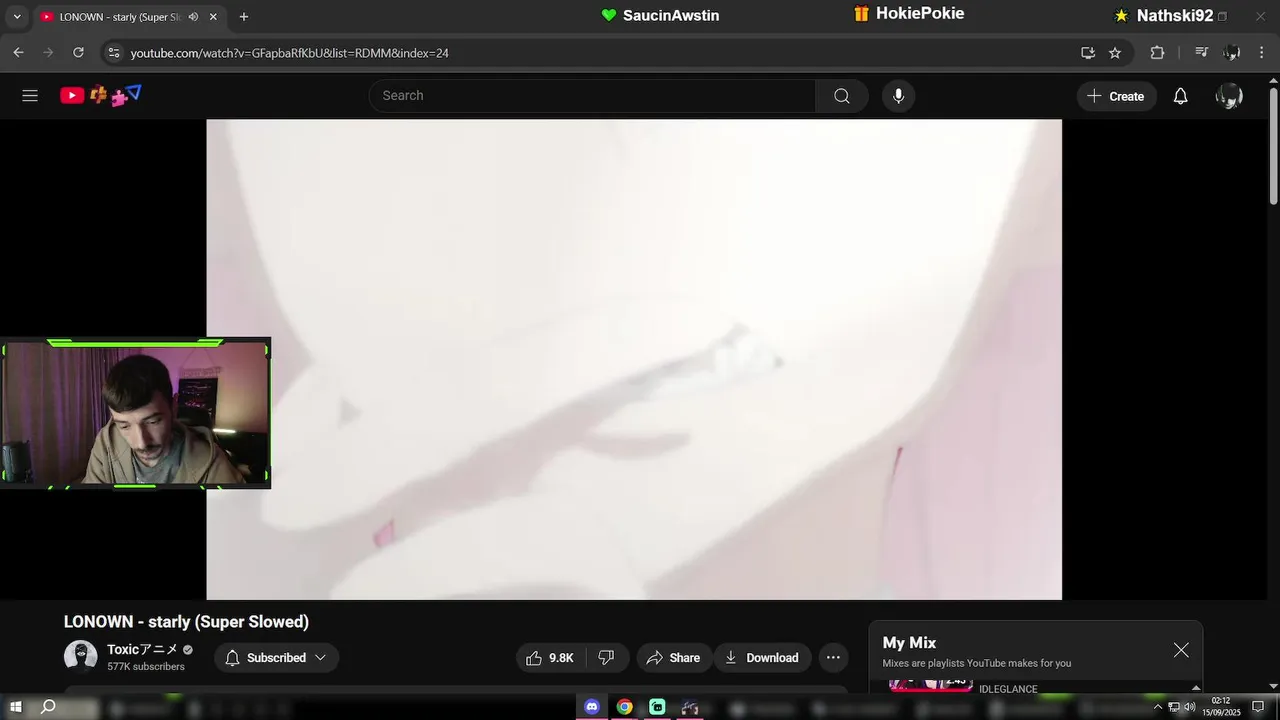Open Chrome from taskbar
Screen dimensions: 1280x720
coord(624,707)
